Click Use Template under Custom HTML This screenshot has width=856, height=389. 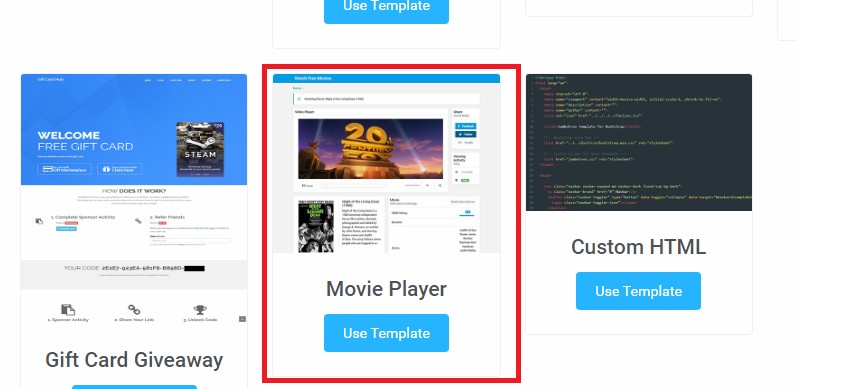point(638,291)
